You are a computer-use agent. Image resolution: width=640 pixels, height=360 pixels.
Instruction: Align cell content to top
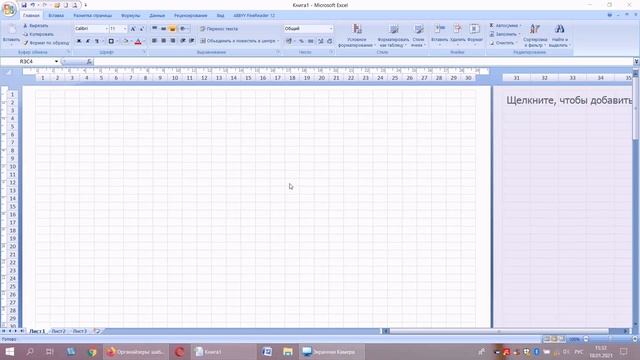[154, 29]
